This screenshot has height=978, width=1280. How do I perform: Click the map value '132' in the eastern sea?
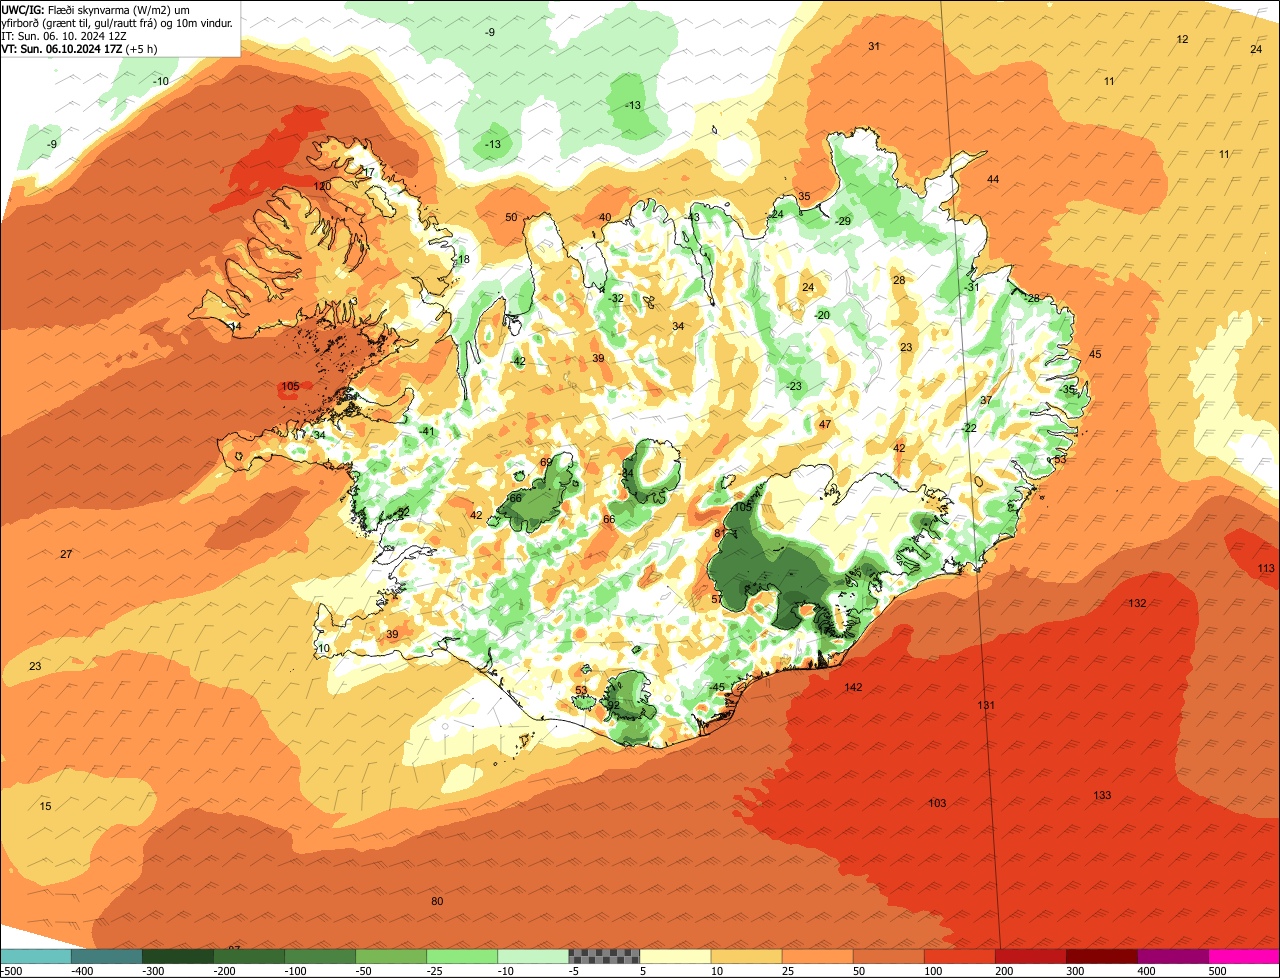pos(1137,603)
